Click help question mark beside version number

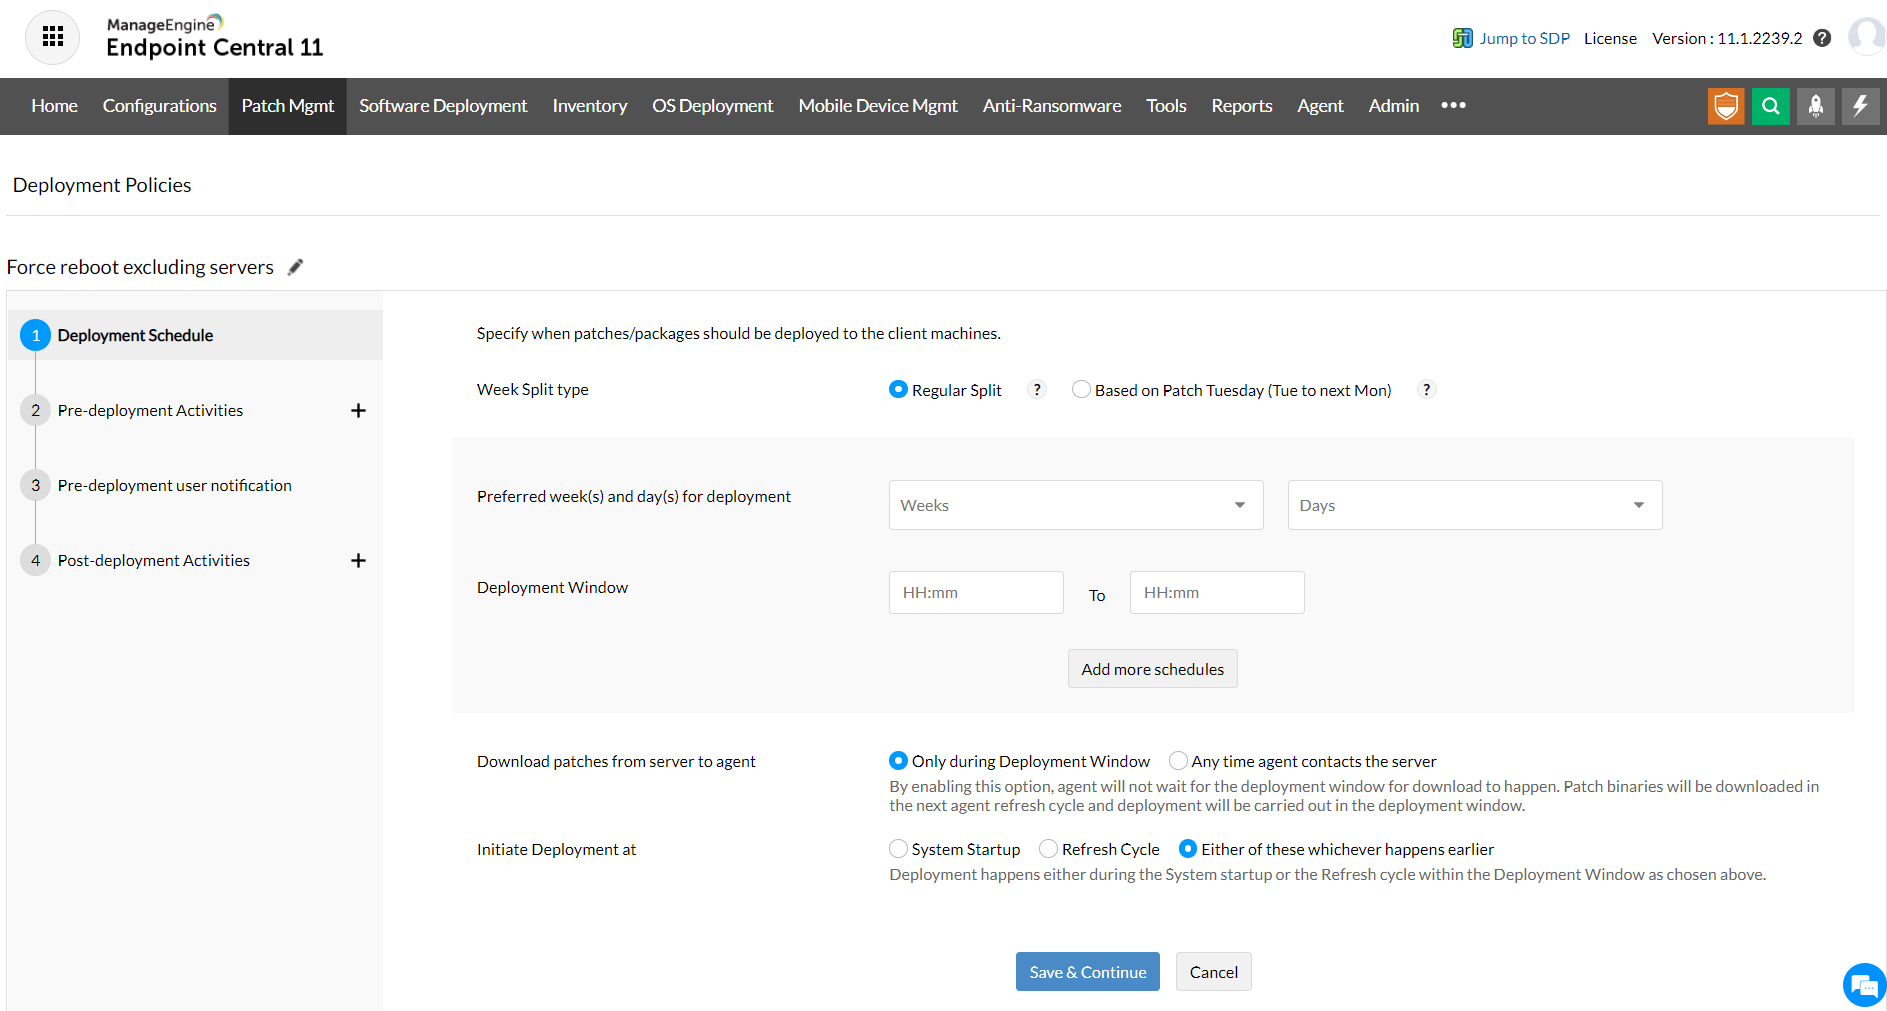click(1822, 38)
